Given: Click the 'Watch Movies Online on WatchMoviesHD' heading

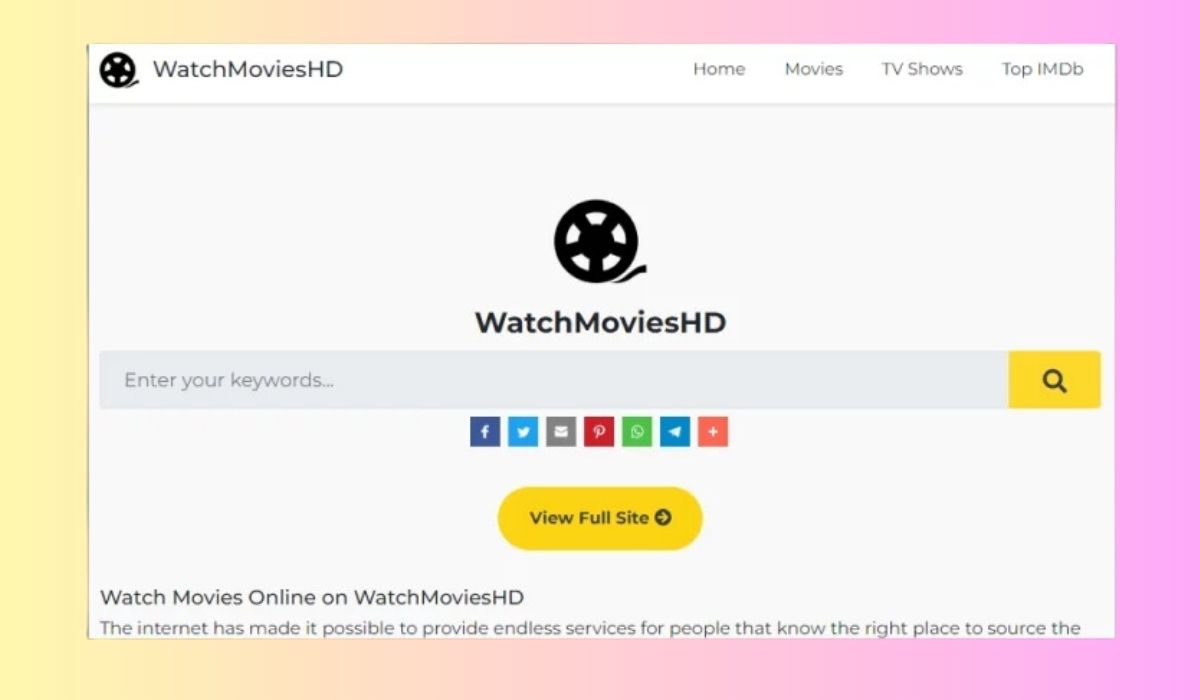Looking at the screenshot, I should click(x=312, y=597).
